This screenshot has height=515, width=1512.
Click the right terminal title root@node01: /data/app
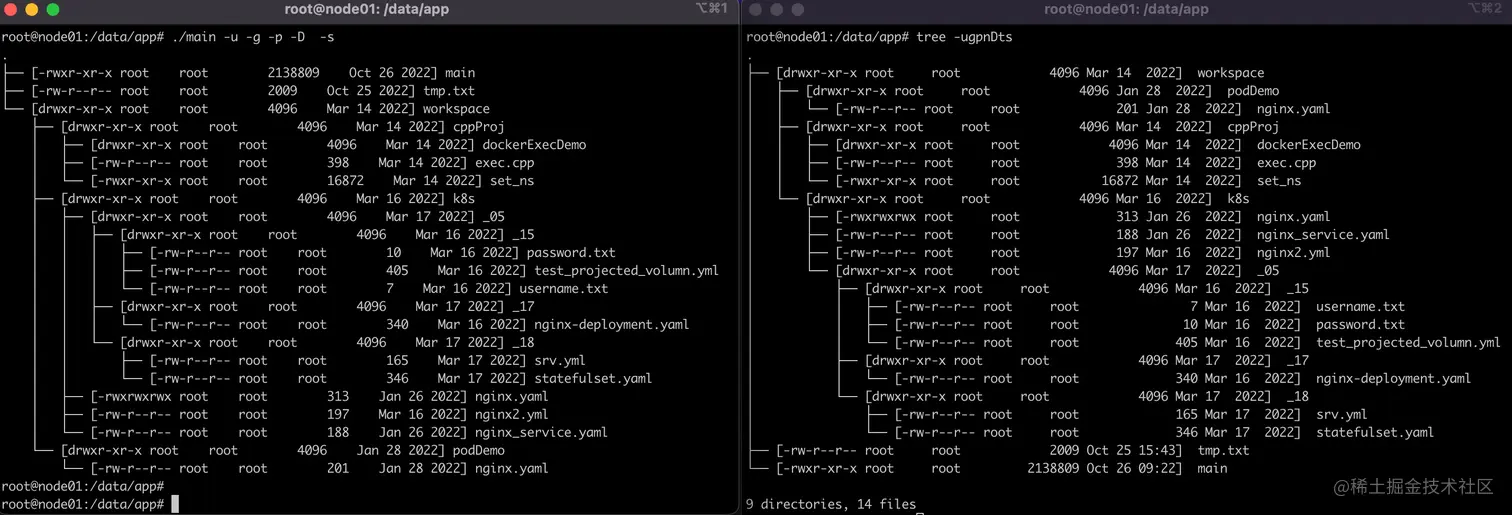pyautogui.click(x=1126, y=9)
